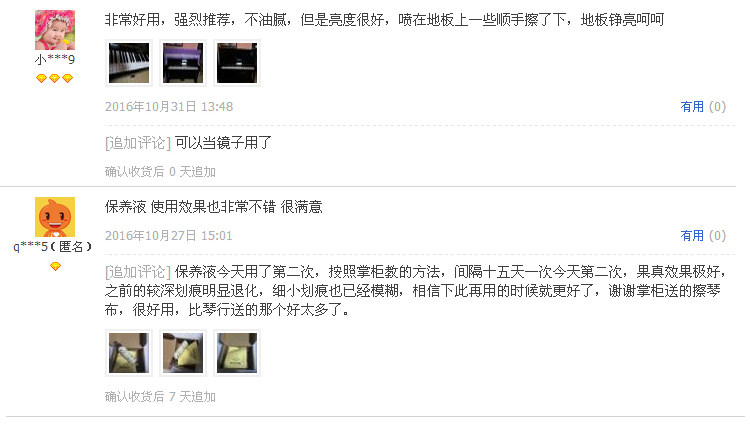Click the orange mascot avatar of user q***5
The height and width of the screenshot is (430, 750).
tap(55, 217)
